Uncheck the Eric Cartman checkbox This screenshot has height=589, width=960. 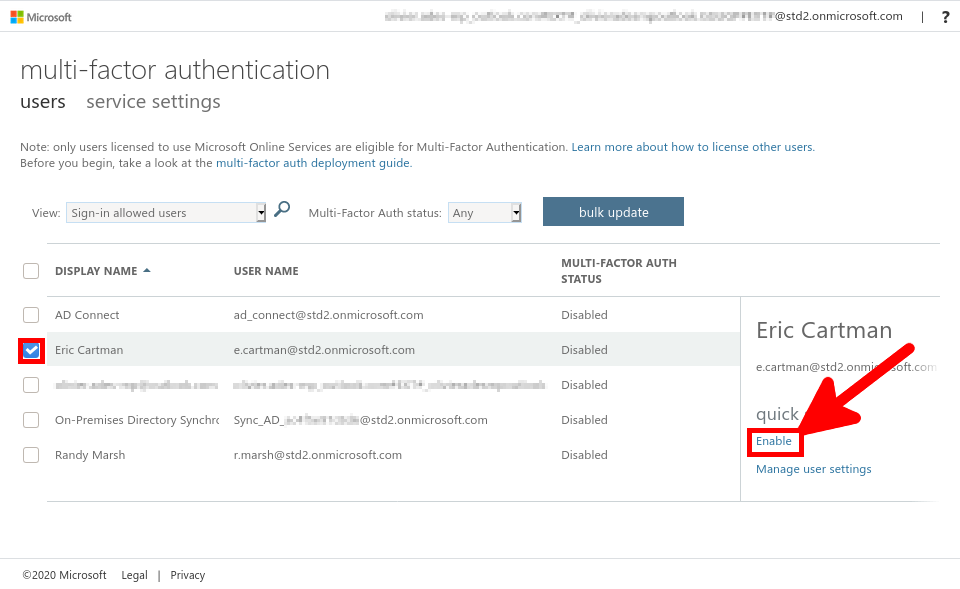tap(31, 350)
